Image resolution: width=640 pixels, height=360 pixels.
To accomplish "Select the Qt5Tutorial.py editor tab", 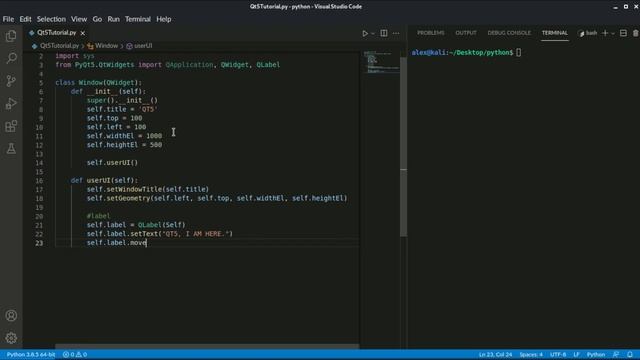I will click(x=57, y=33).
